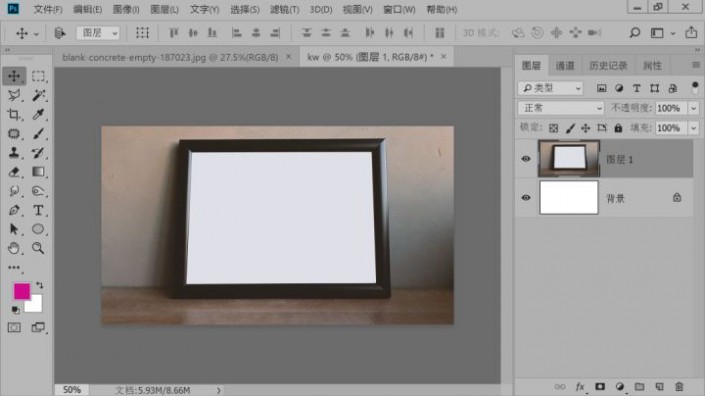Viewport: 705px width, 396px height.
Task: Open the auto-select 图层 dropdown
Action: [x=98, y=33]
